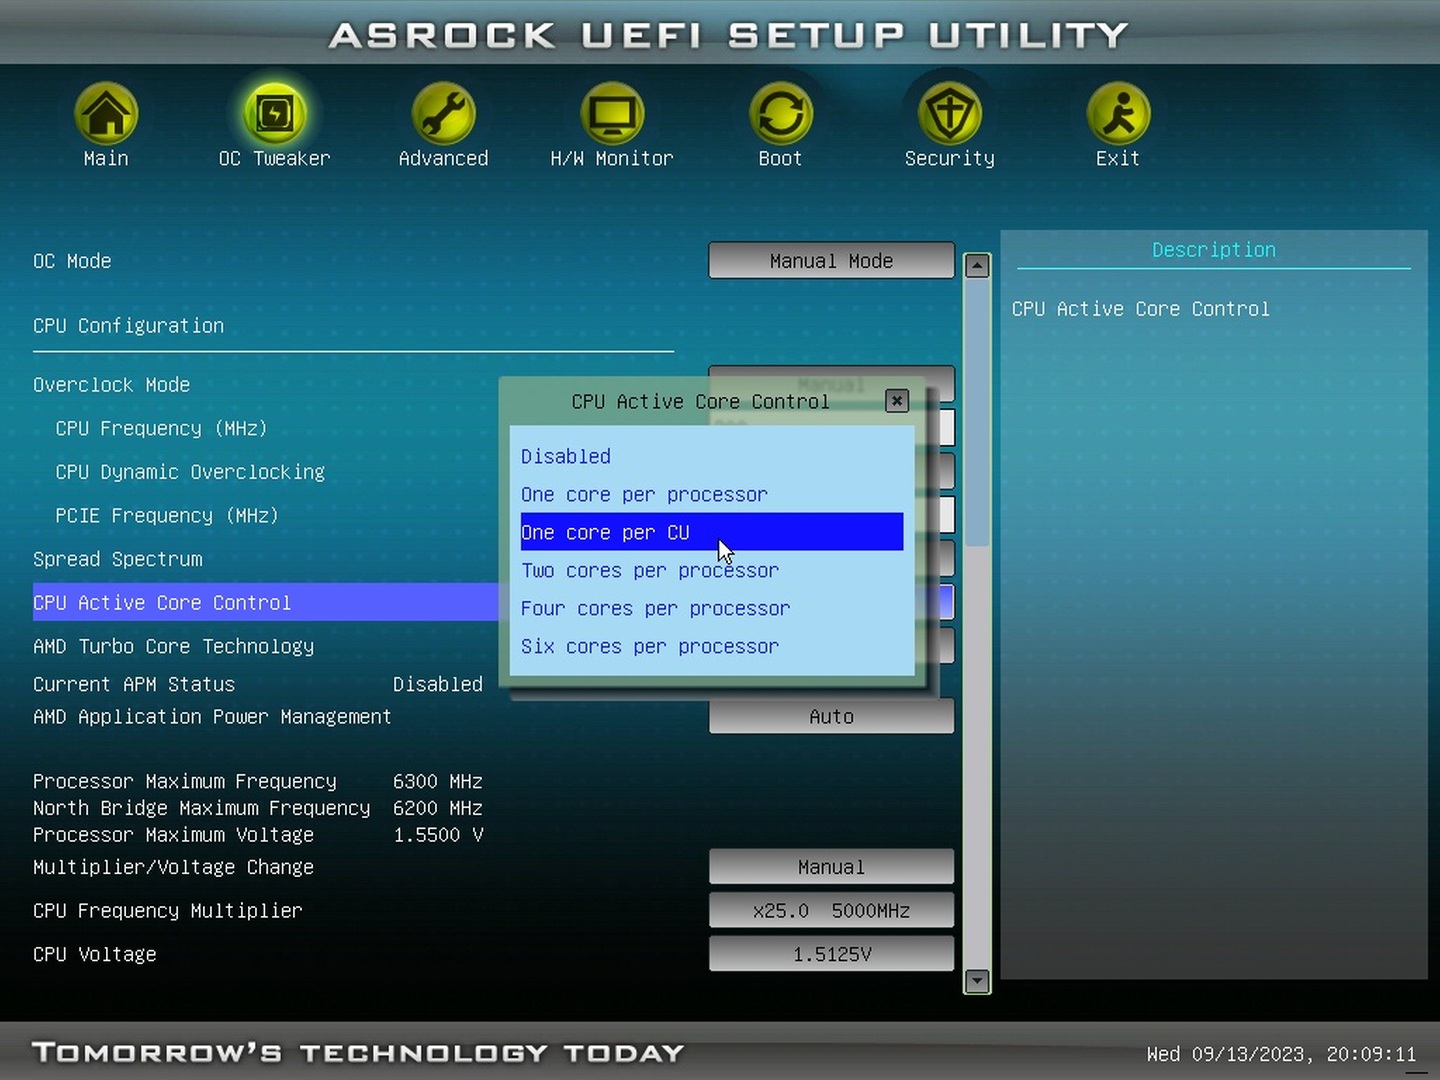Go to the Boot refresh icon
This screenshot has width=1440, height=1080.
780,114
